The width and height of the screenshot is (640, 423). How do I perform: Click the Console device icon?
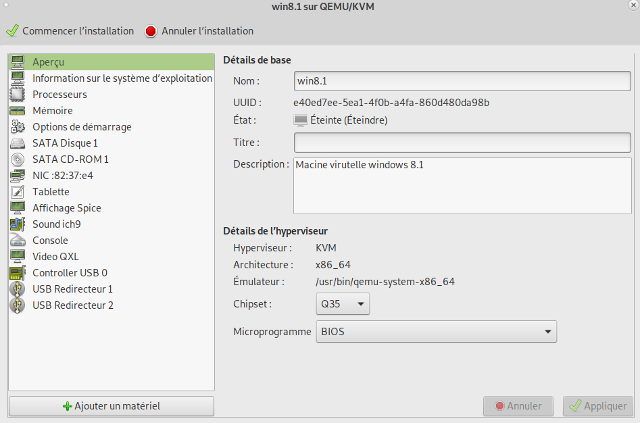coord(18,240)
